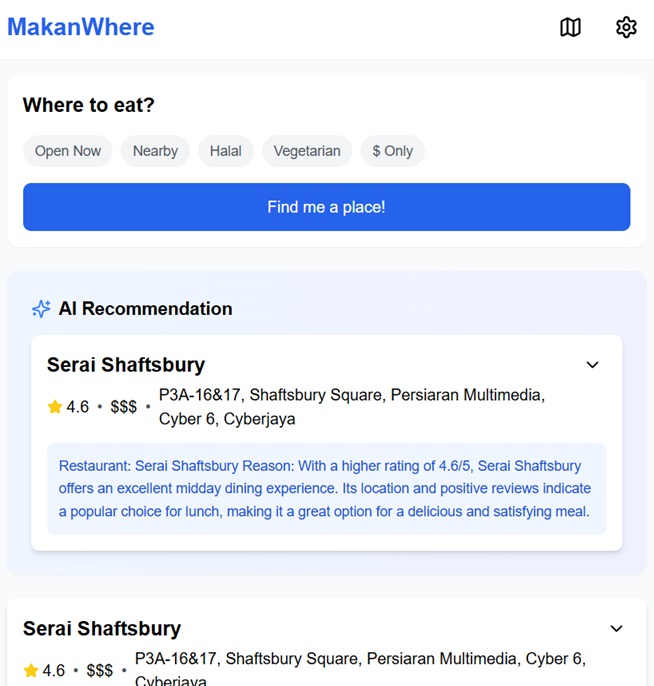This screenshot has width=654, height=686.
Task: Click the $$$ price indicator in AI recommendation card
Action: point(124,407)
